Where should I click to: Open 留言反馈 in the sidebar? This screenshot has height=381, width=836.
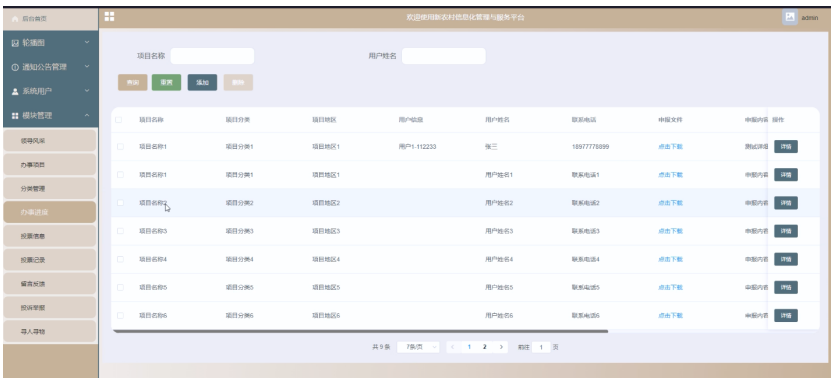(50, 284)
